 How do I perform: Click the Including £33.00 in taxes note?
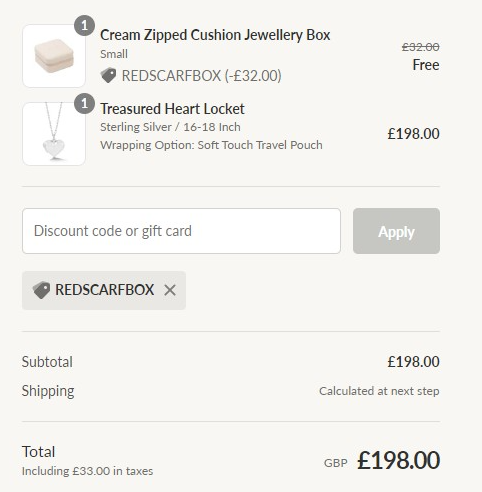tap(87, 471)
